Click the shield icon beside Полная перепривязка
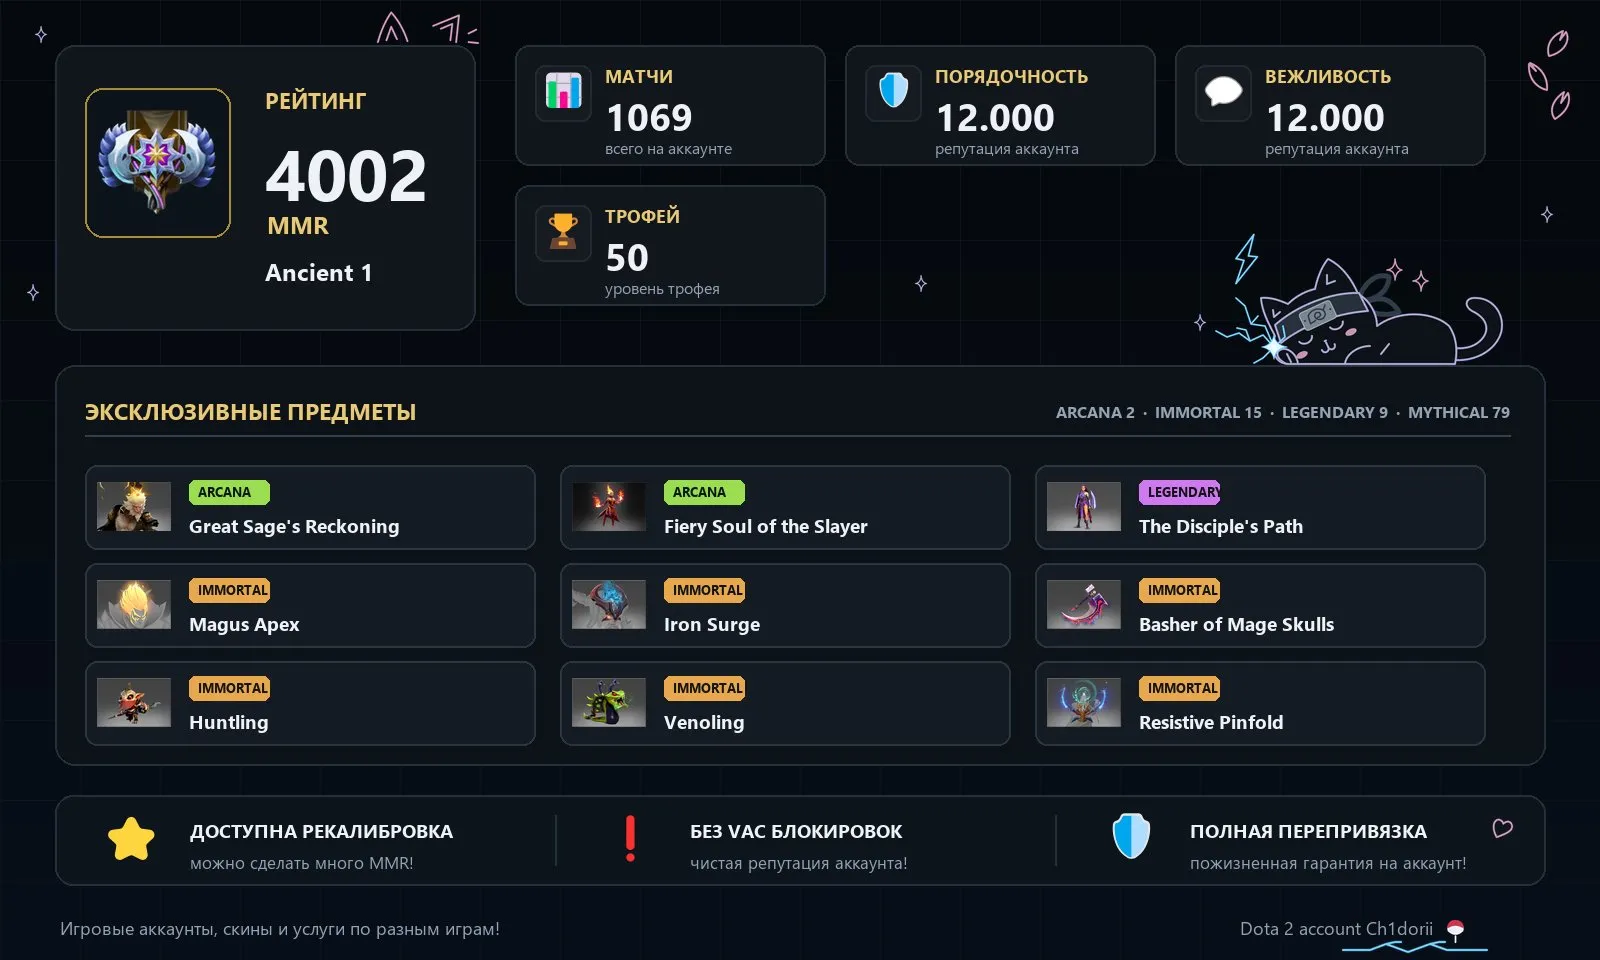Image resolution: width=1600 pixels, height=960 pixels. point(1131,836)
